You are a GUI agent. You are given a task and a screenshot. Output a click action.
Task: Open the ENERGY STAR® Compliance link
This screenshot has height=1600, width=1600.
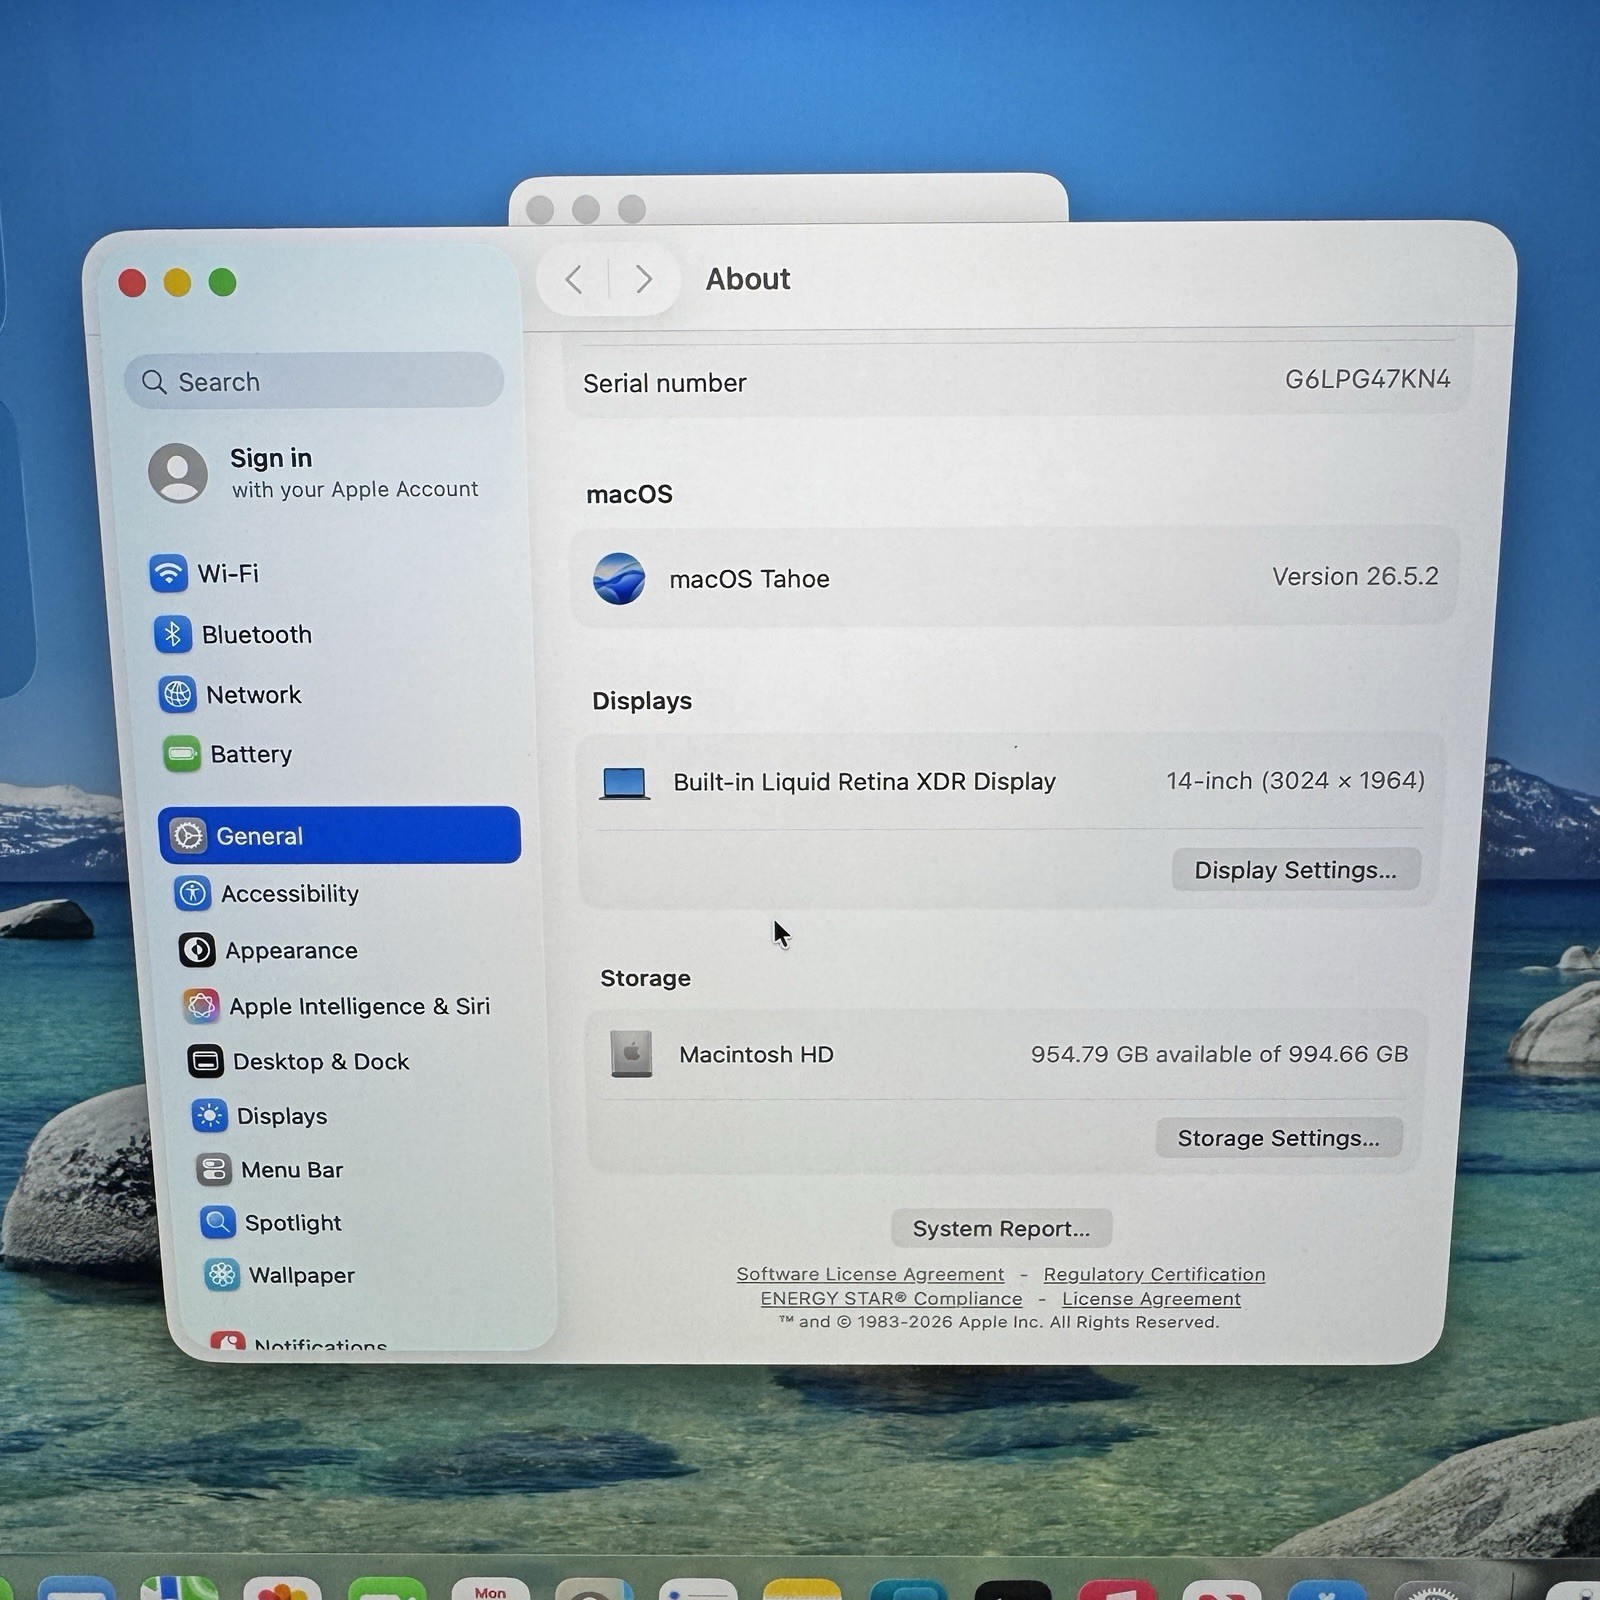click(891, 1298)
